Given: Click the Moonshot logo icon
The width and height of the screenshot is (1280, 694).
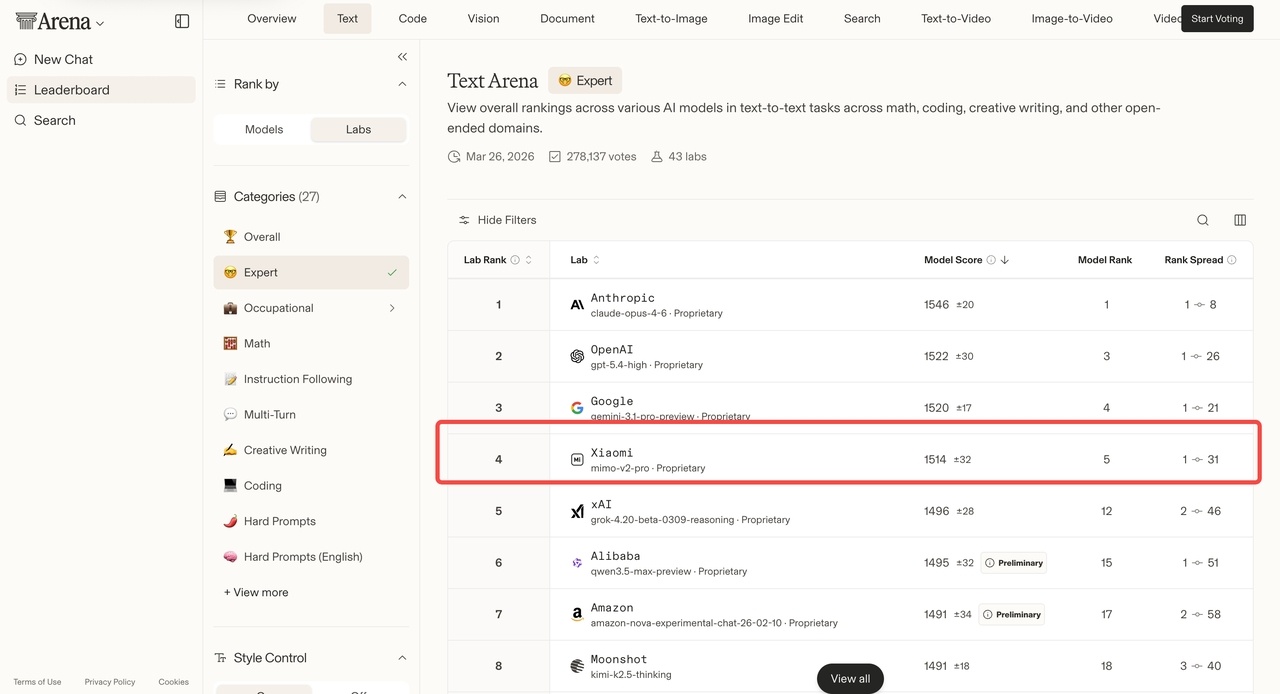Looking at the screenshot, I should [x=577, y=666].
